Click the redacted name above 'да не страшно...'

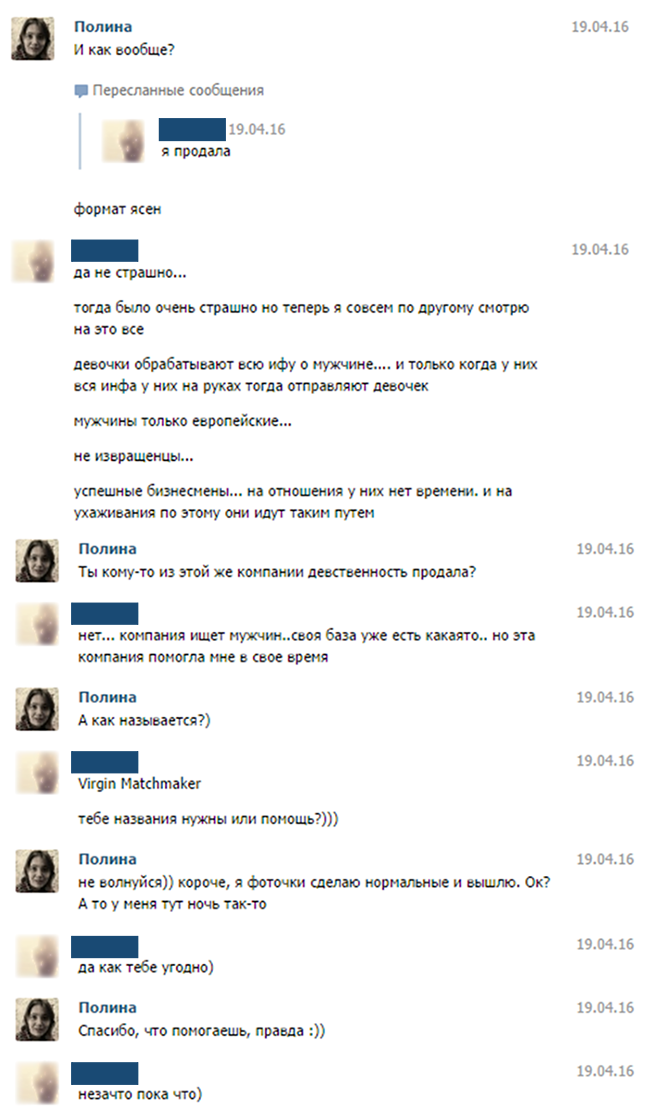[x=105, y=251]
